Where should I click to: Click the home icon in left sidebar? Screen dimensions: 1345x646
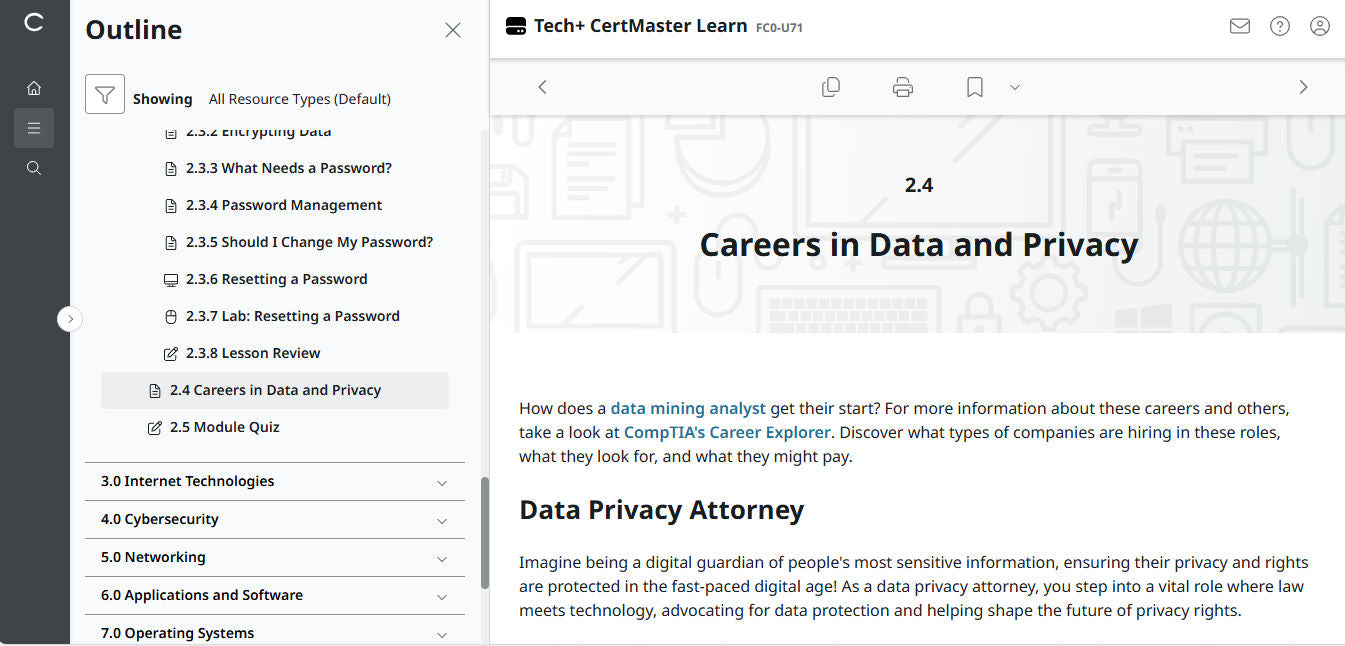click(x=34, y=88)
